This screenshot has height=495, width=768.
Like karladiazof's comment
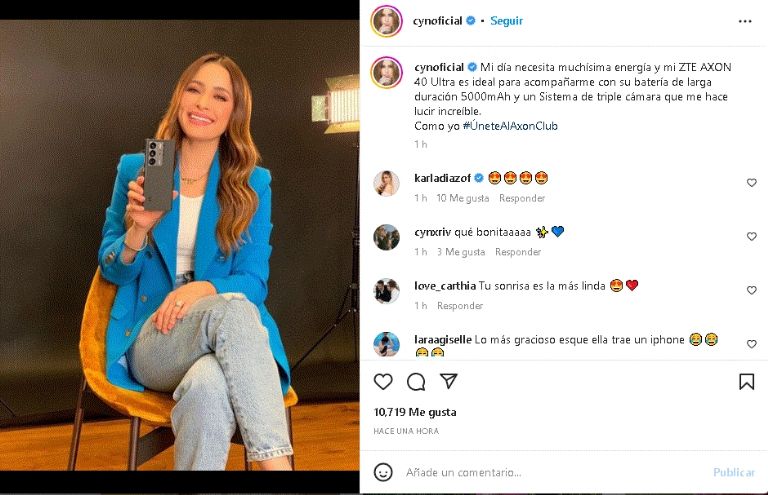click(752, 183)
